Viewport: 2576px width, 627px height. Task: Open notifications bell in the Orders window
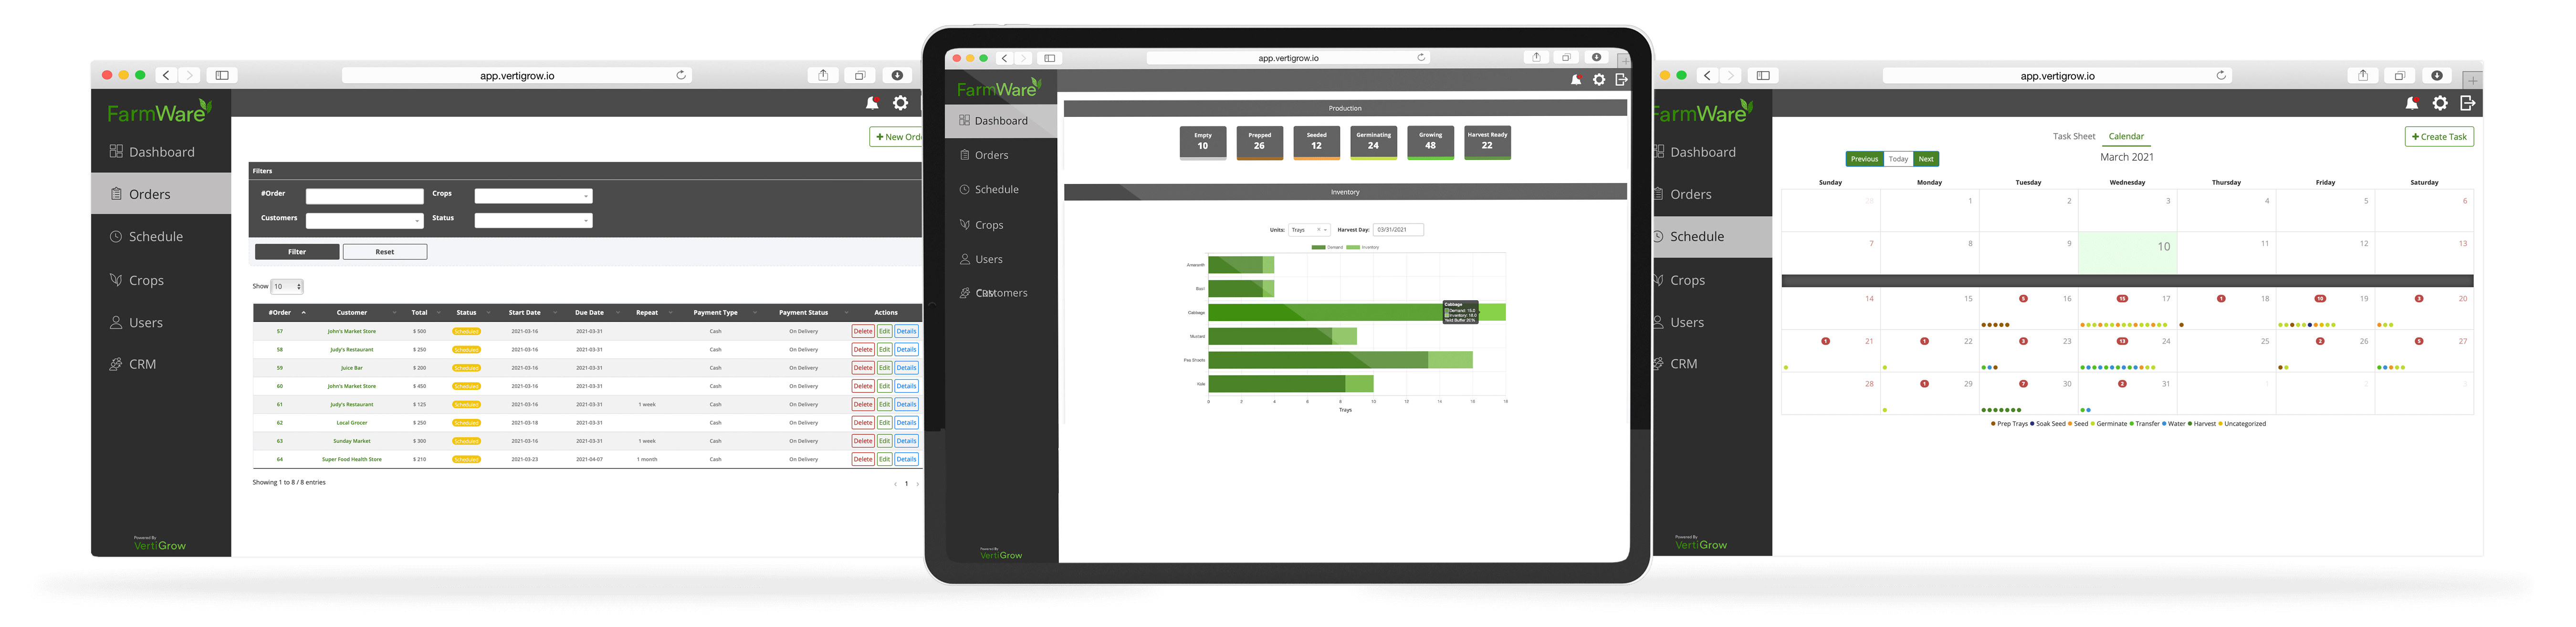pyautogui.click(x=872, y=103)
